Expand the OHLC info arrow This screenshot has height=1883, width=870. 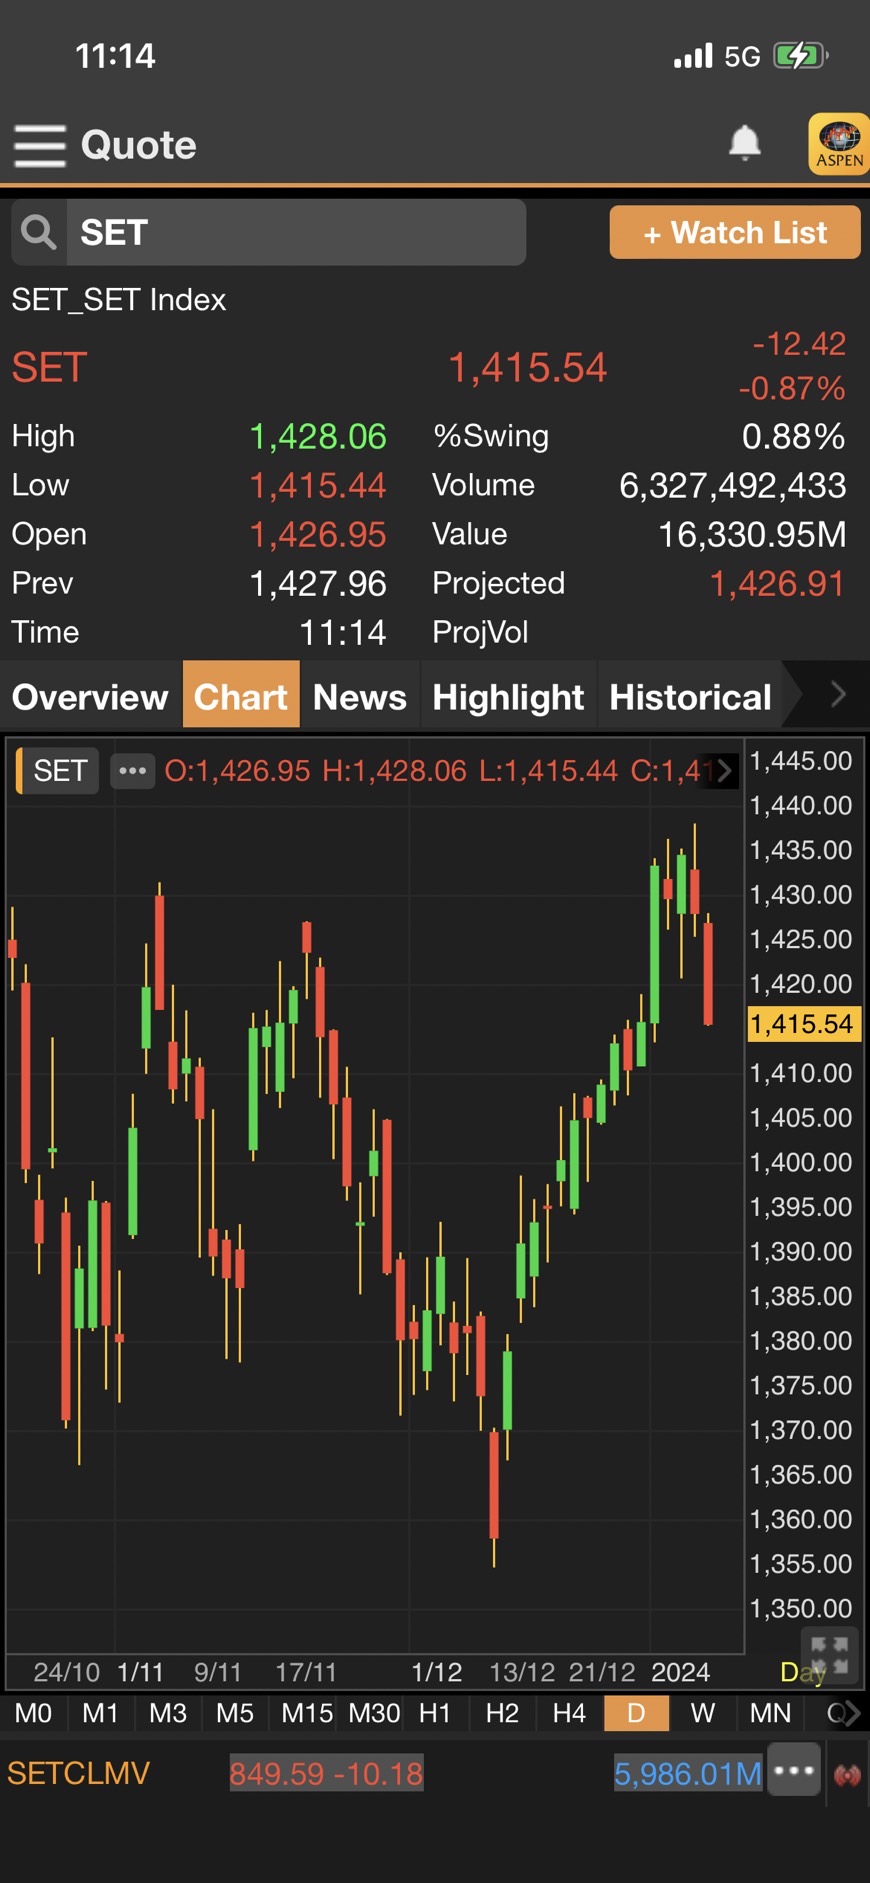coord(724,771)
